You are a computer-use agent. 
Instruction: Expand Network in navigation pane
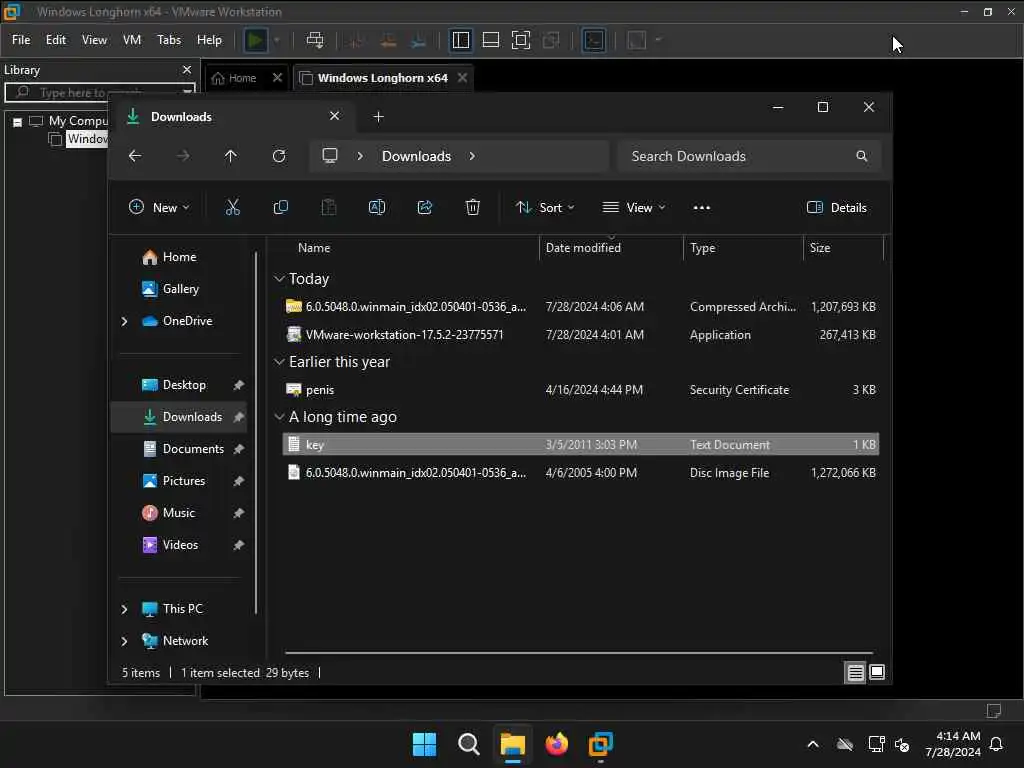coord(124,641)
